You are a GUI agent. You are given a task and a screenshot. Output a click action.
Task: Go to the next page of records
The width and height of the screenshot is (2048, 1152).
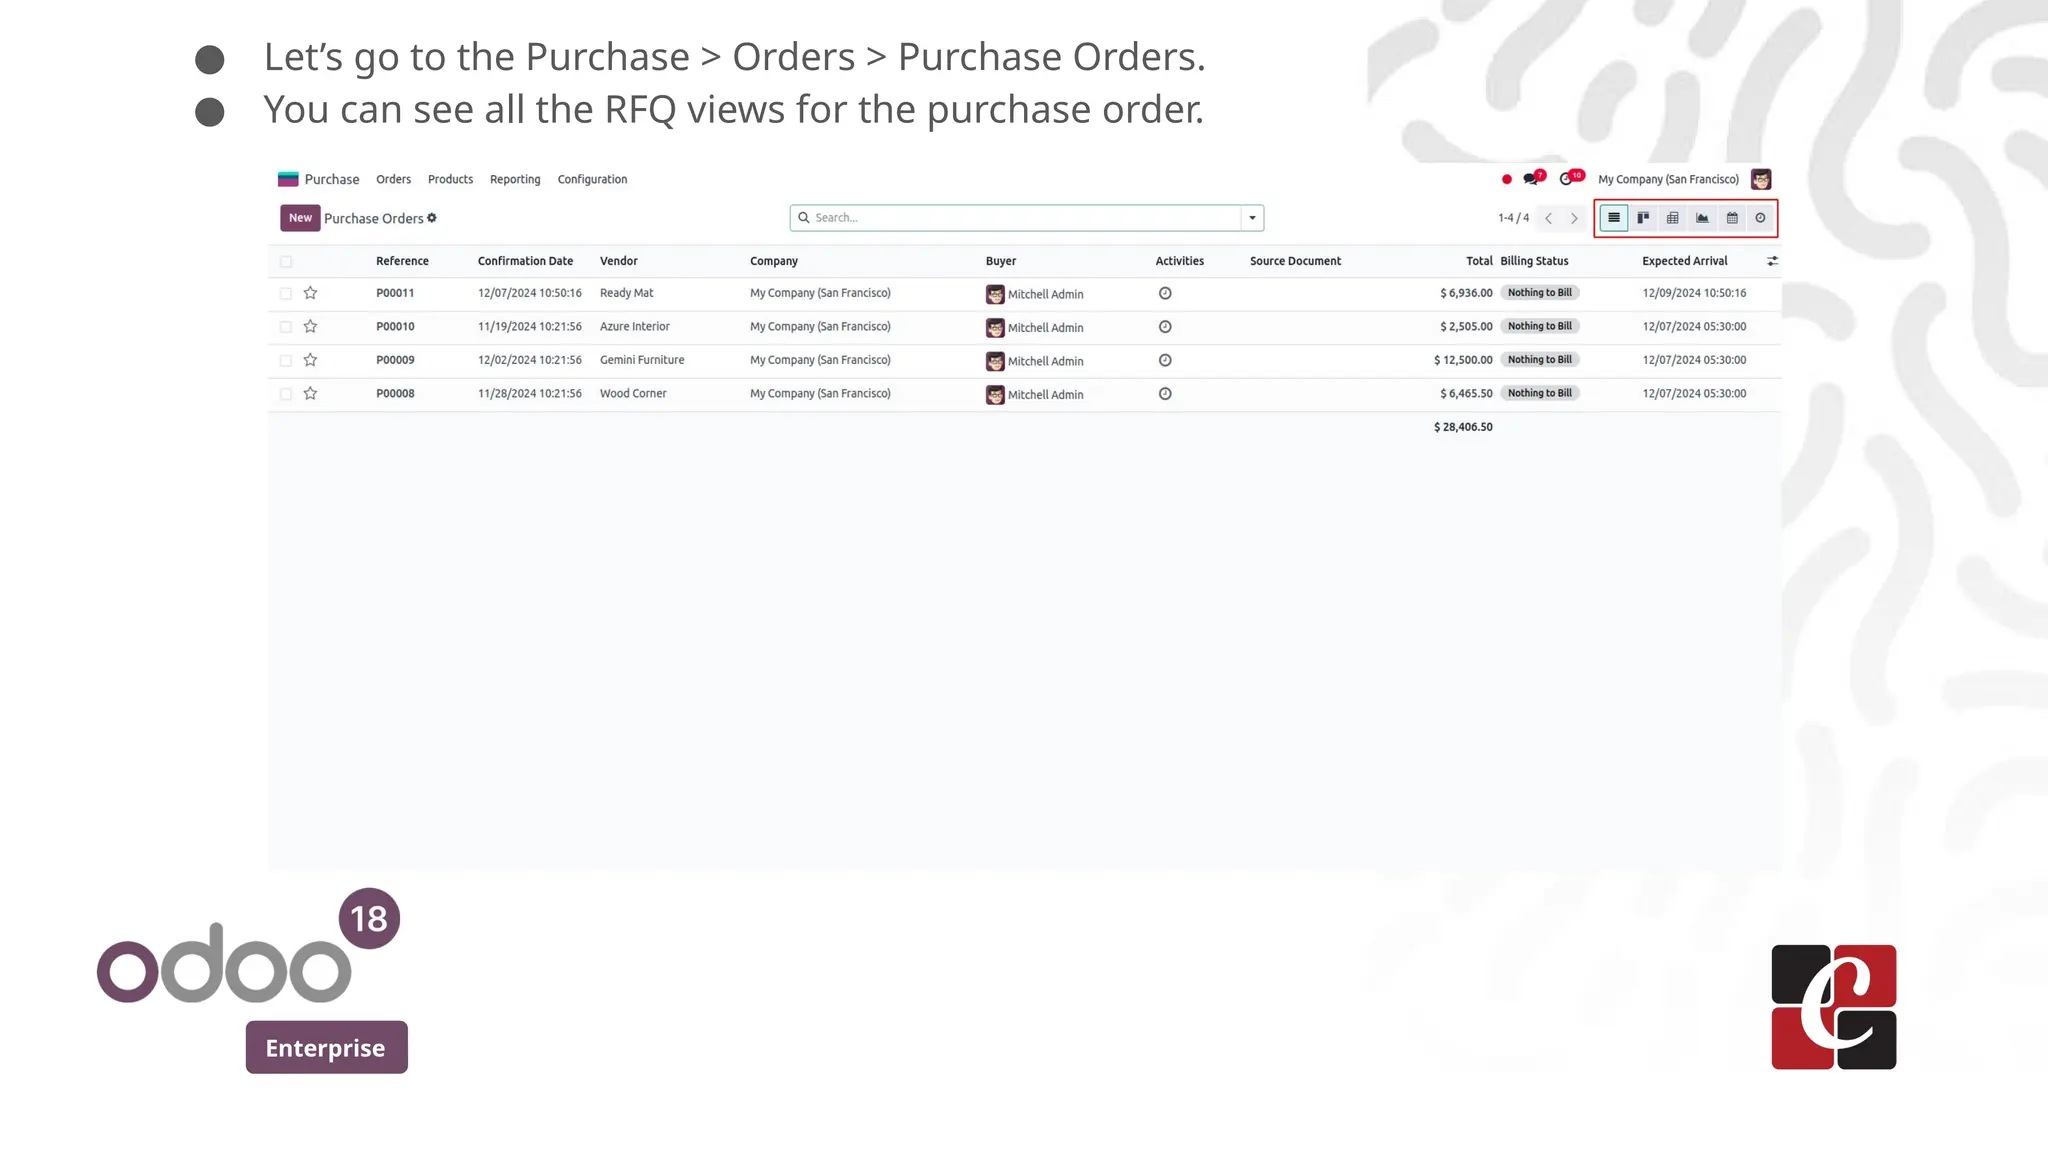point(1574,218)
